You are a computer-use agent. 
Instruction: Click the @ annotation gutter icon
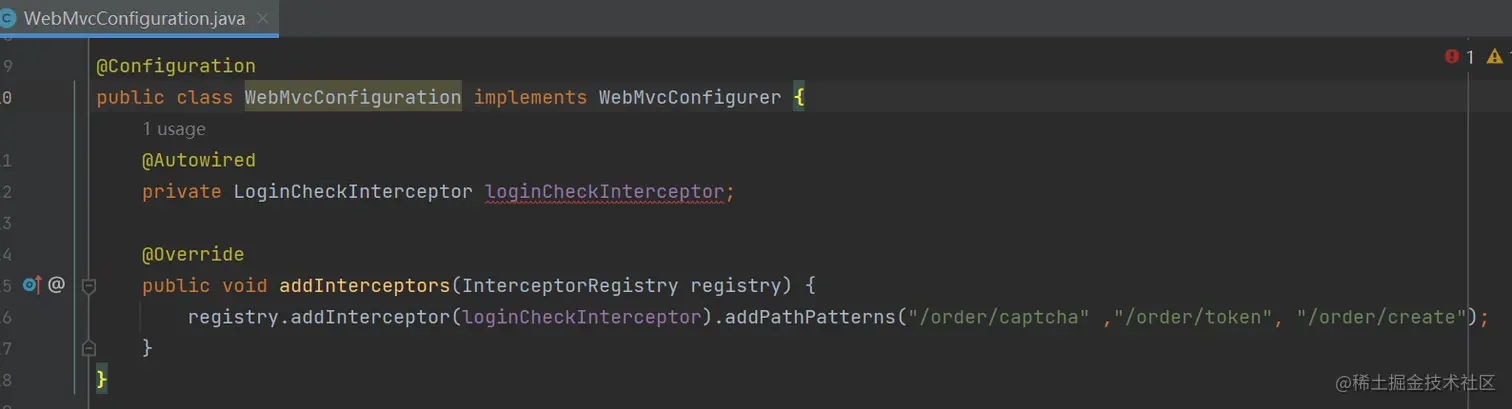[x=56, y=285]
